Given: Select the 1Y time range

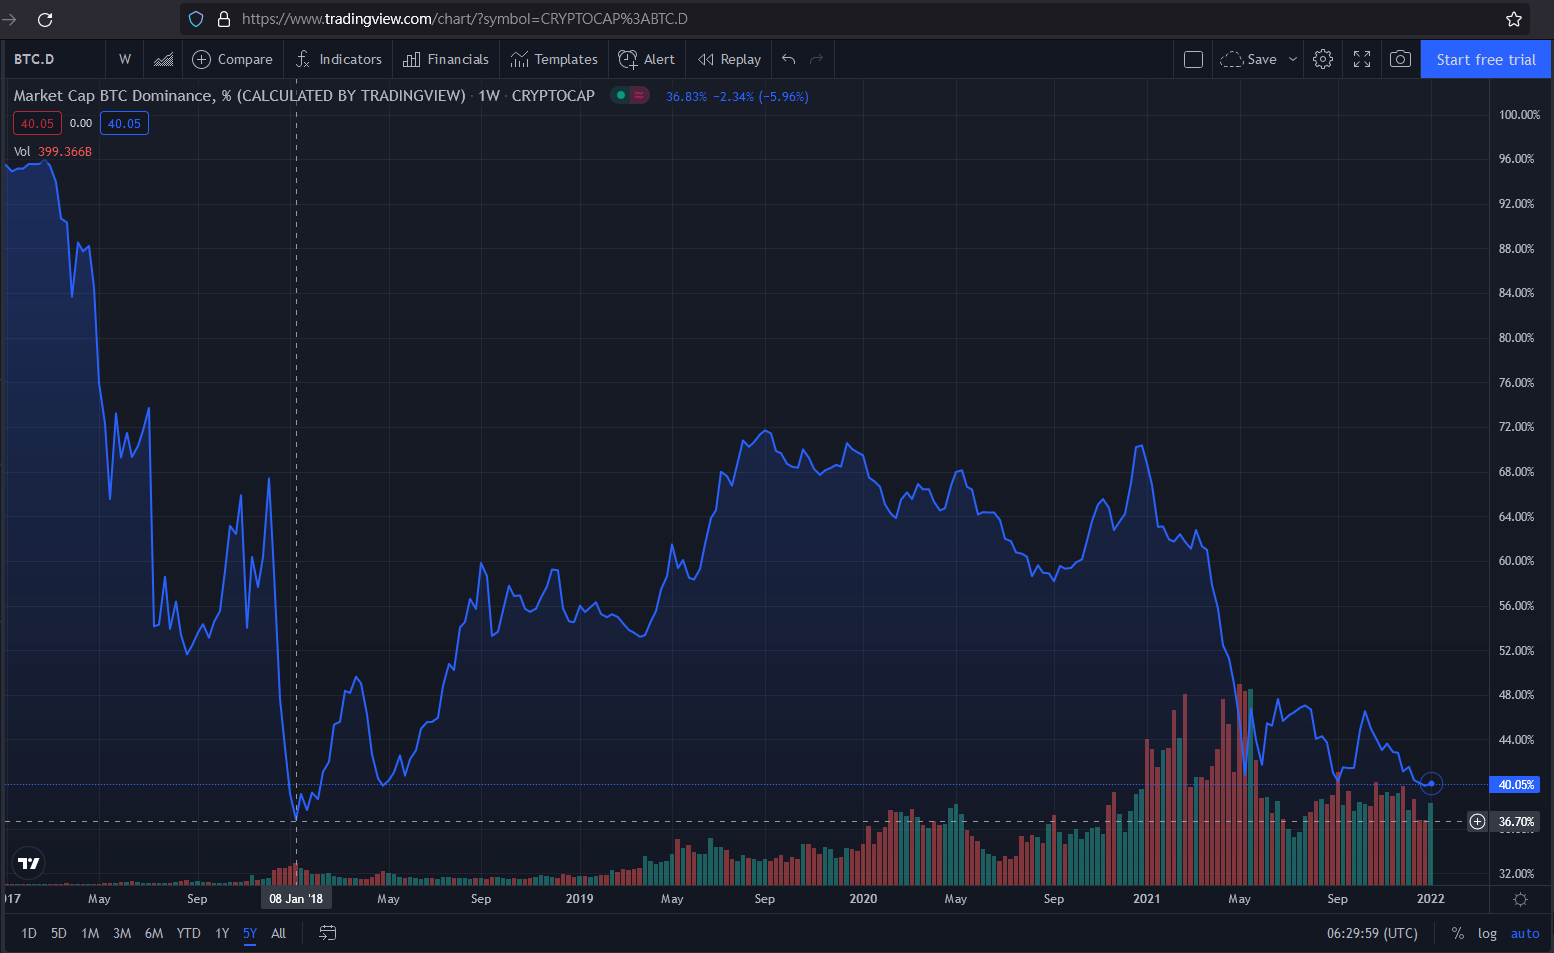Looking at the screenshot, I should [x=222, y=933].
